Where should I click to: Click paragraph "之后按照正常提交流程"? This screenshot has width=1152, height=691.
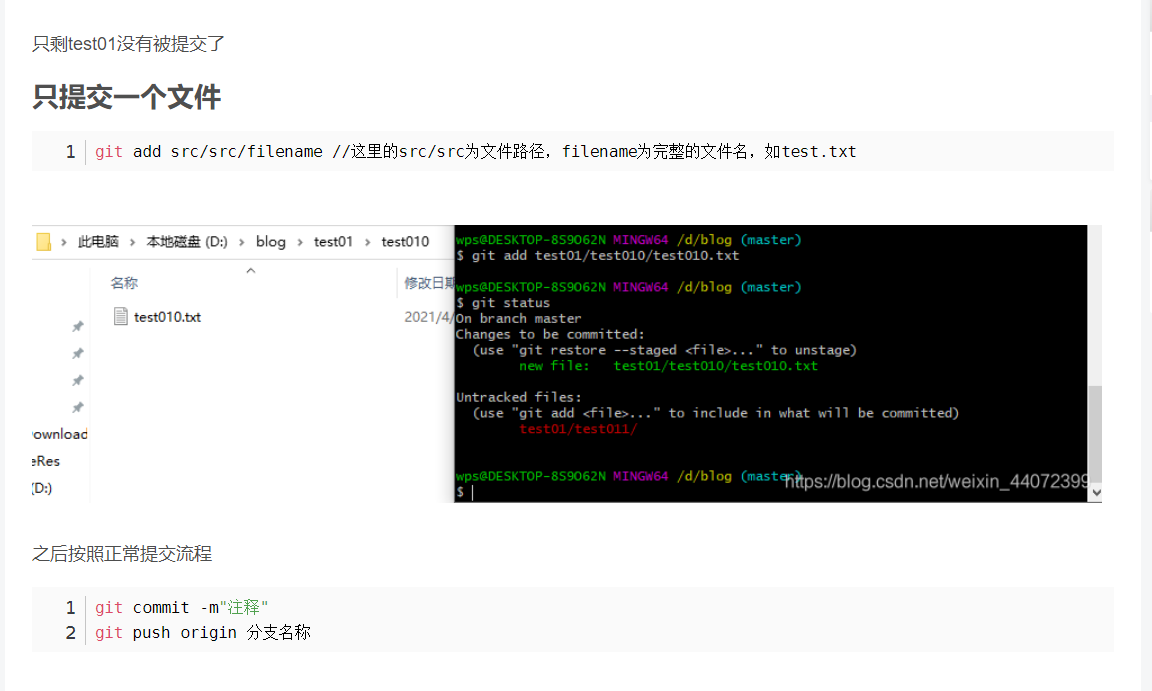pos(122,554)
